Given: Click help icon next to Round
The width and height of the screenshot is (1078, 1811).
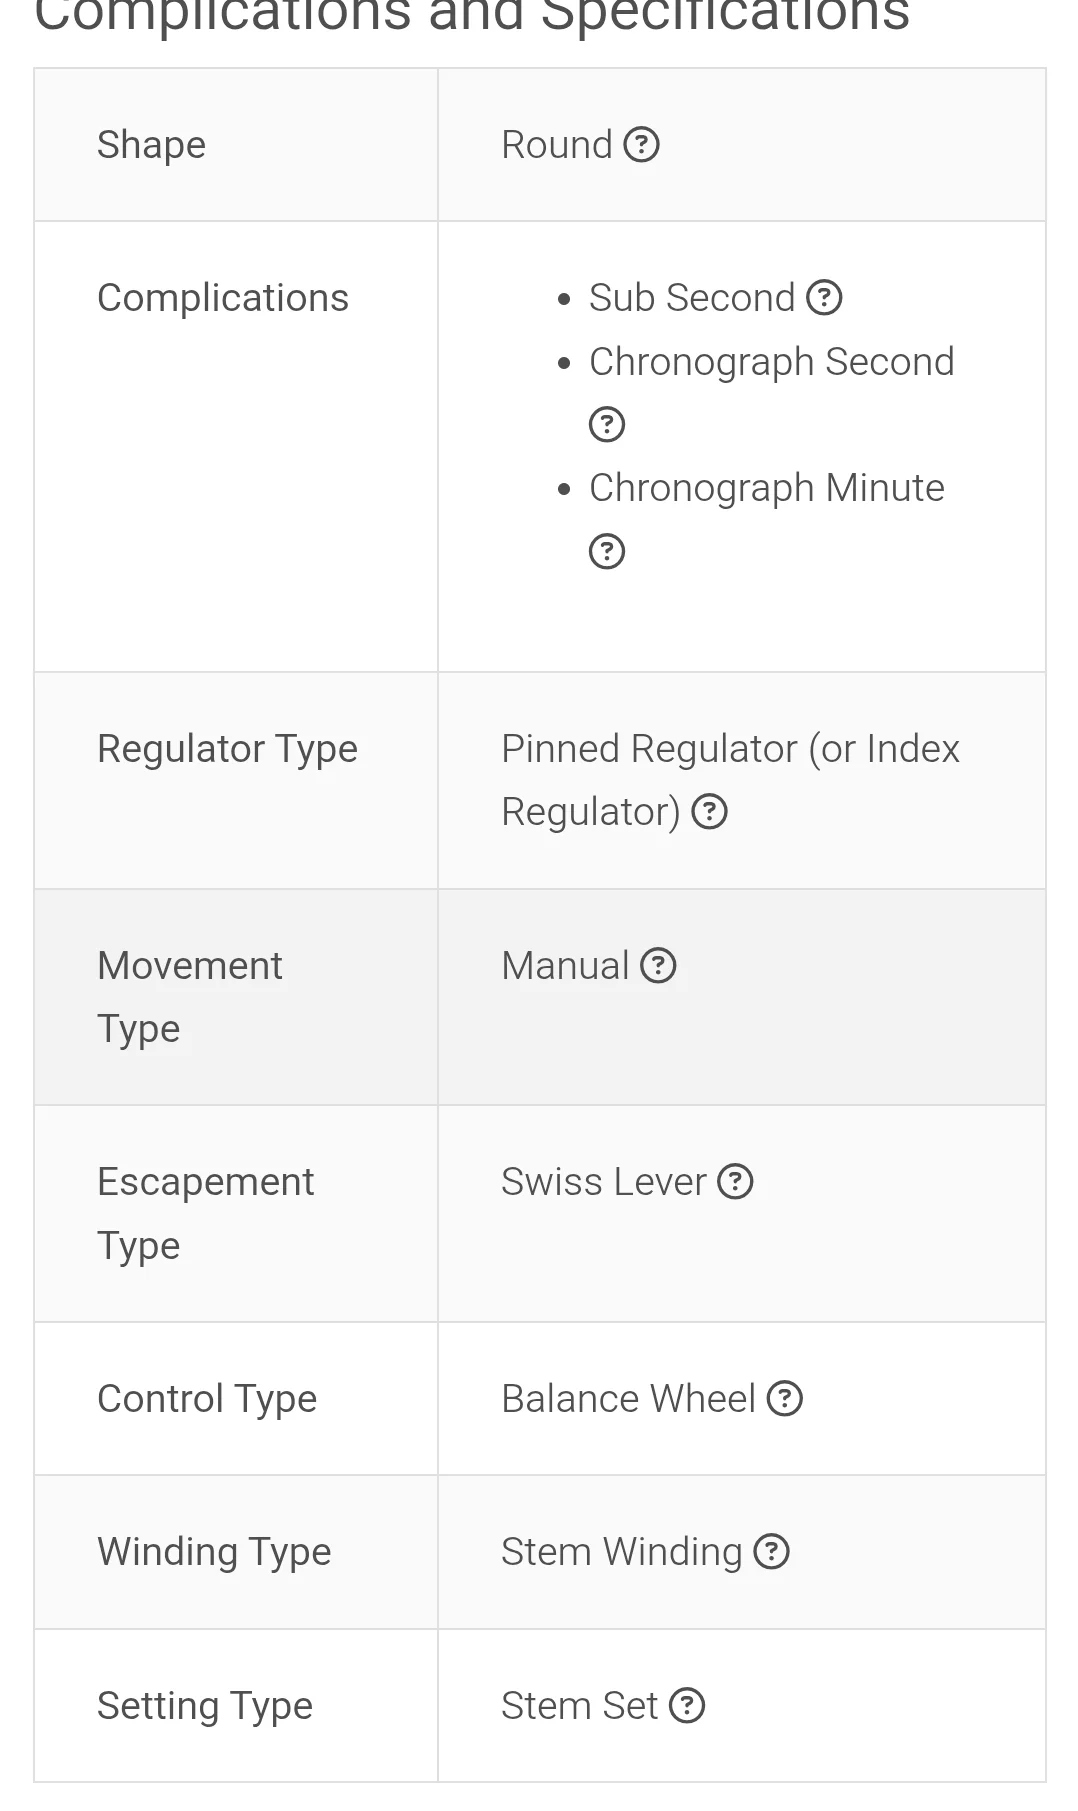Looking at the screenshot, I should 641,145.
